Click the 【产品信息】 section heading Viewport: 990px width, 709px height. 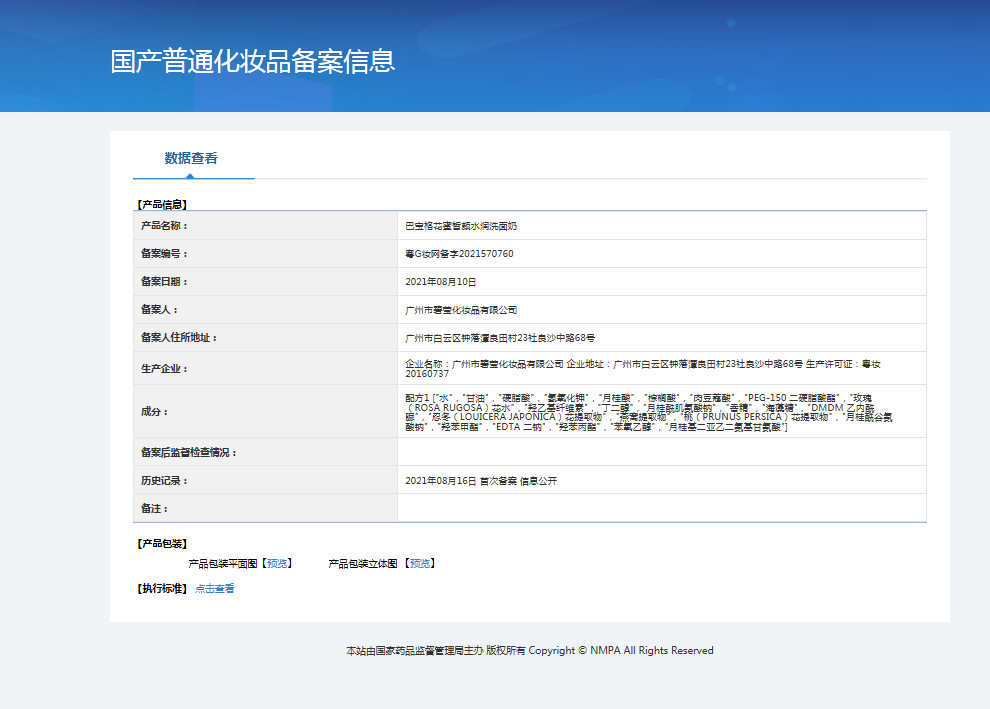[162, 205]
